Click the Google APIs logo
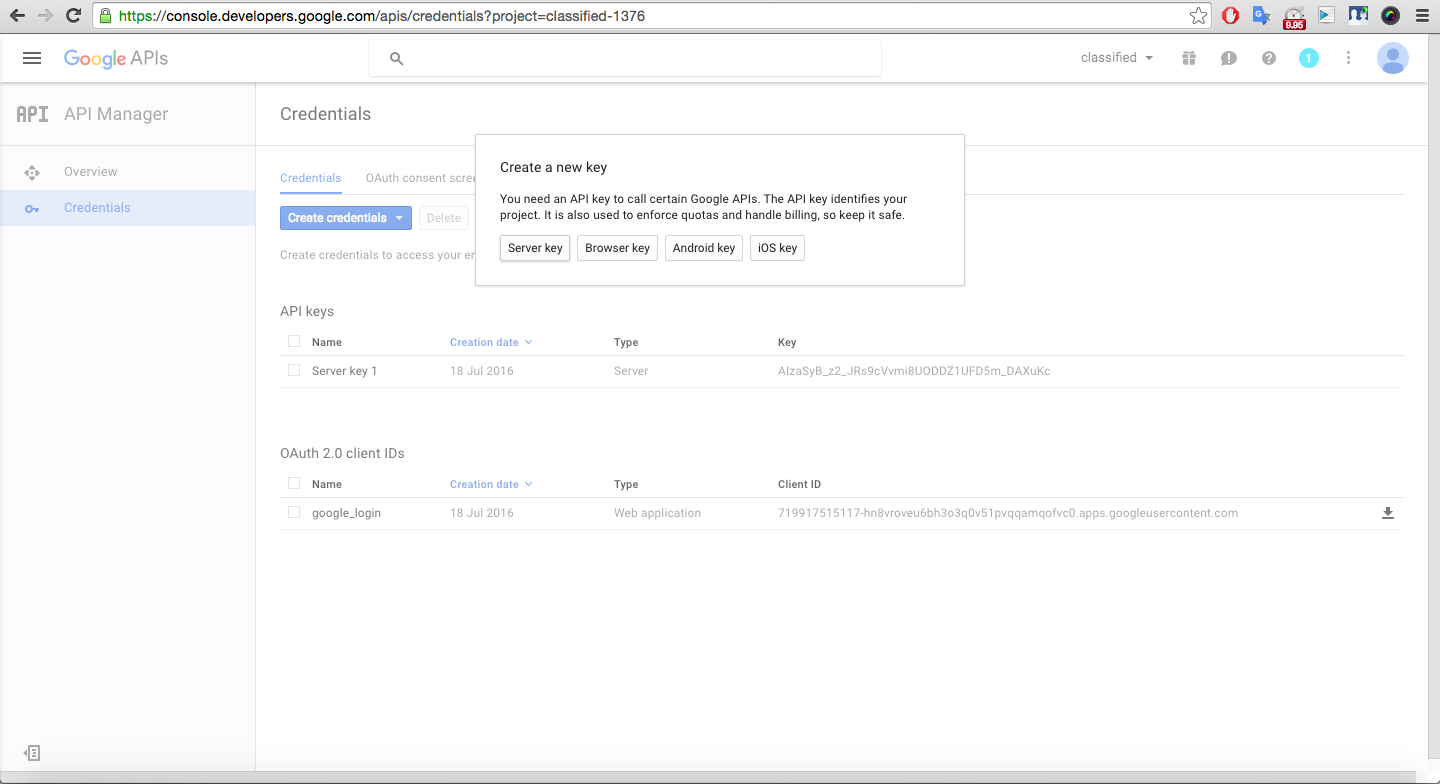This screenshot has height=784, width=1440. (x=116, y=58)
